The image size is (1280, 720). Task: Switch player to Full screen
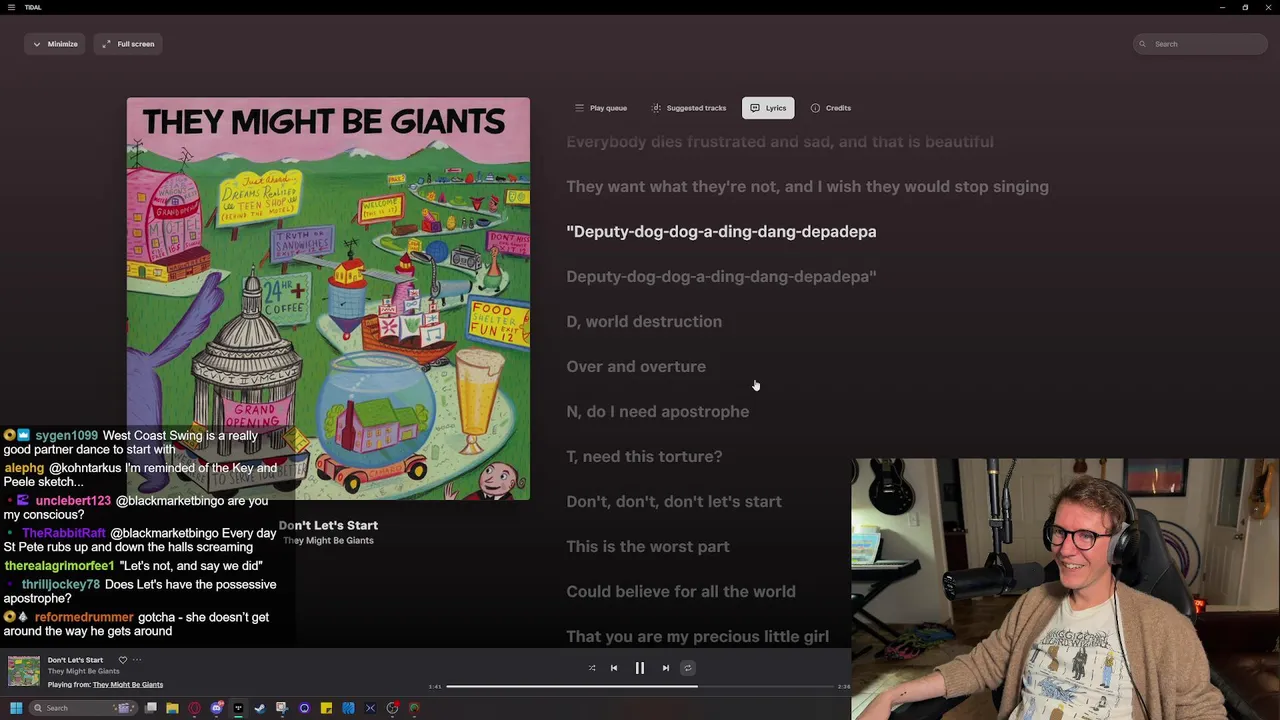[129, 44]
